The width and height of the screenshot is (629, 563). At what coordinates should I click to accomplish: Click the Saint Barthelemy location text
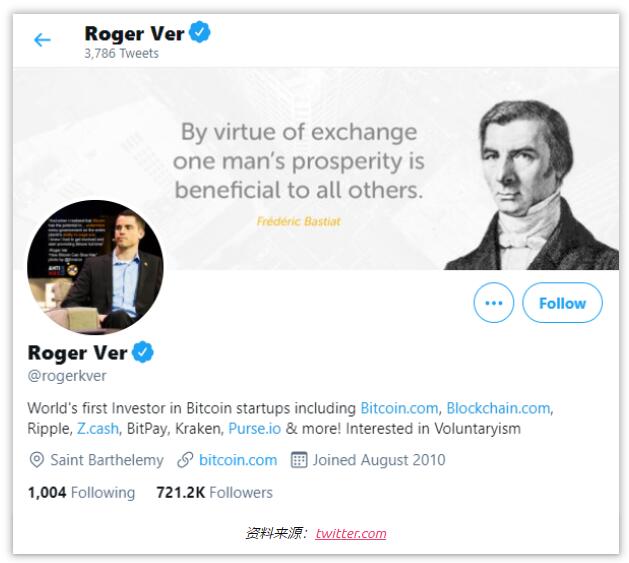(x=107, y=460)
